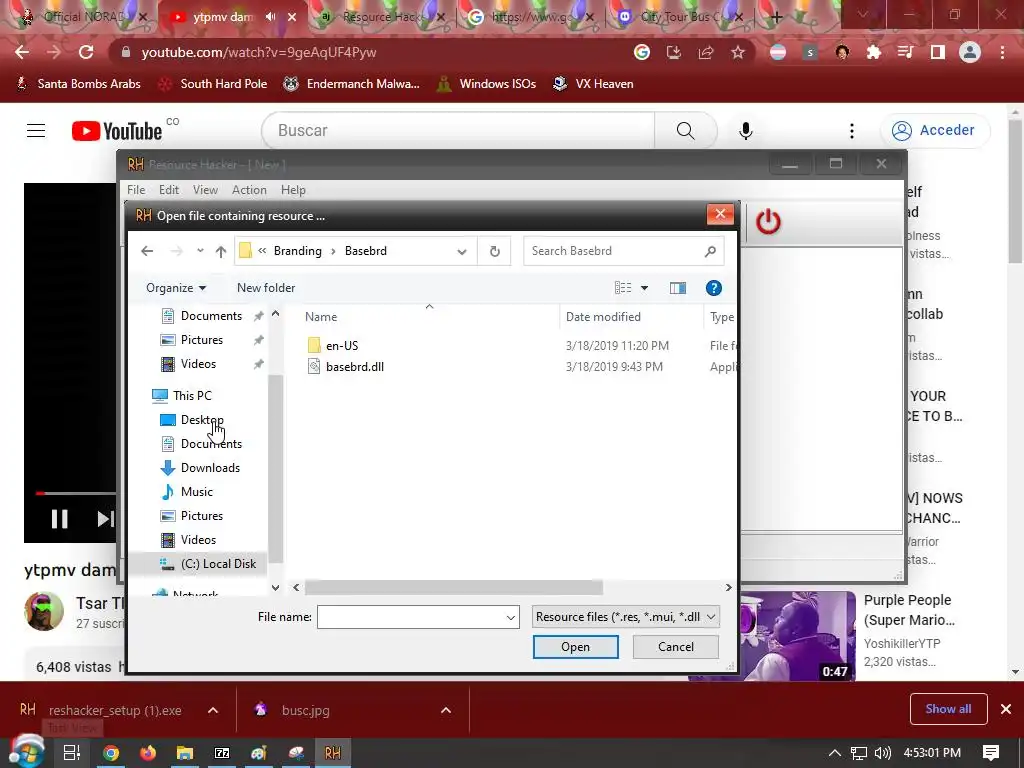Open Resource Hacker View menu
The width and height of the screenshot is (1024, 768).
205,190
